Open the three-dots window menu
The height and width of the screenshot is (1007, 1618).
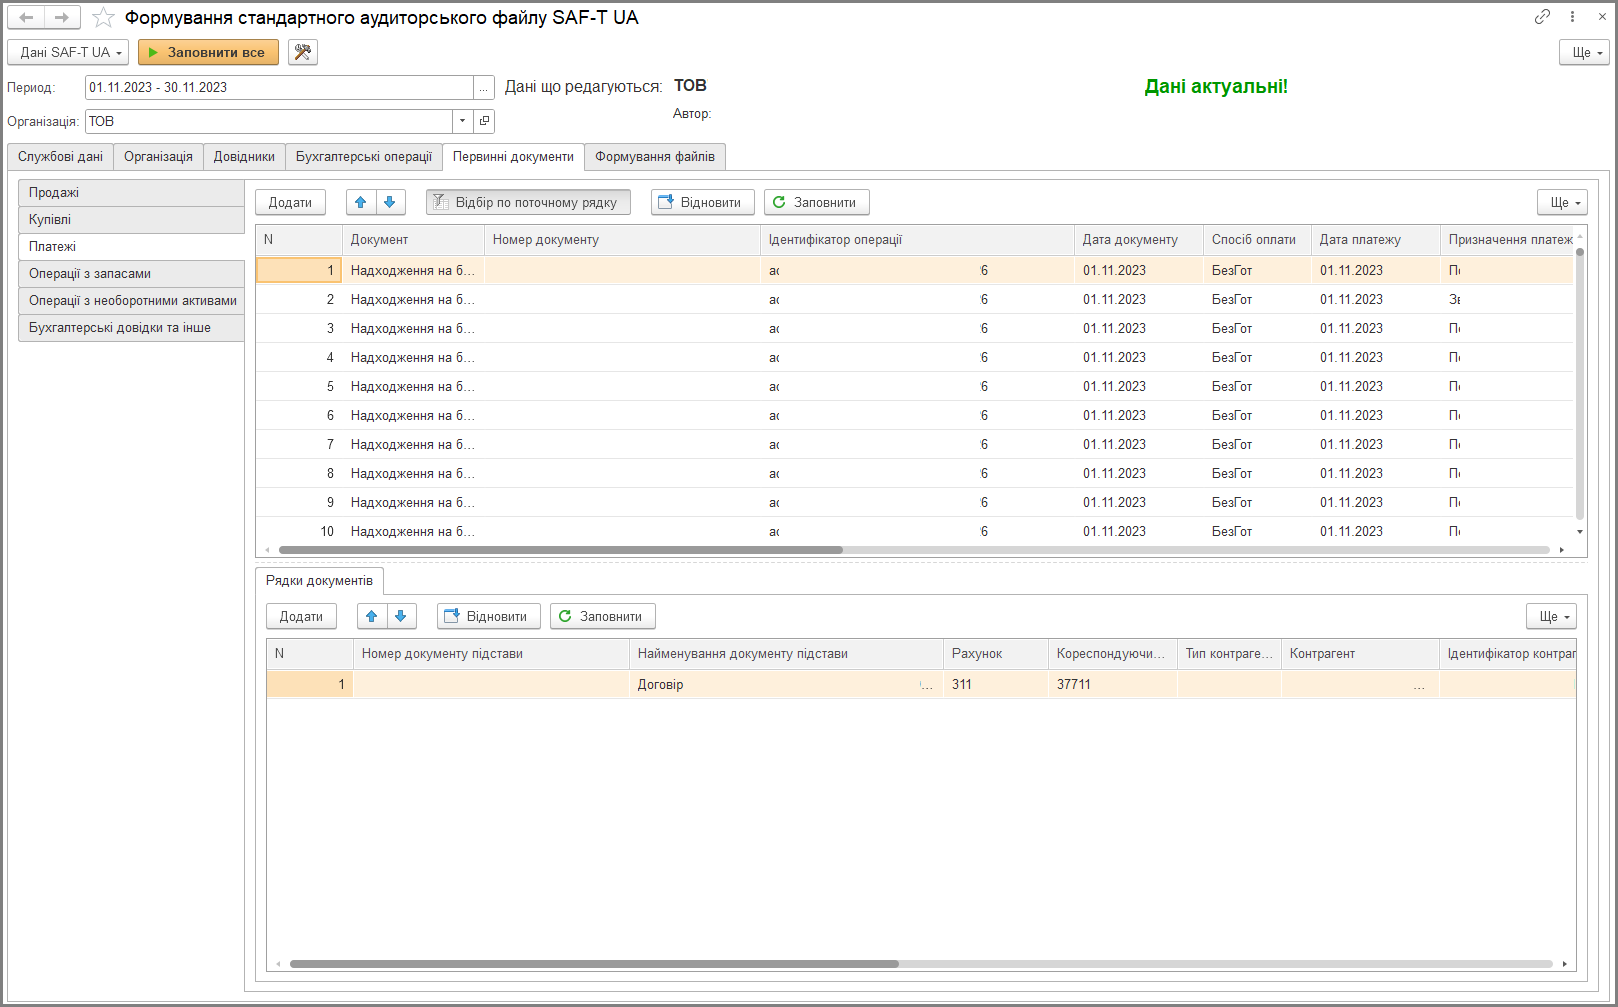[x=1572, y=16]
